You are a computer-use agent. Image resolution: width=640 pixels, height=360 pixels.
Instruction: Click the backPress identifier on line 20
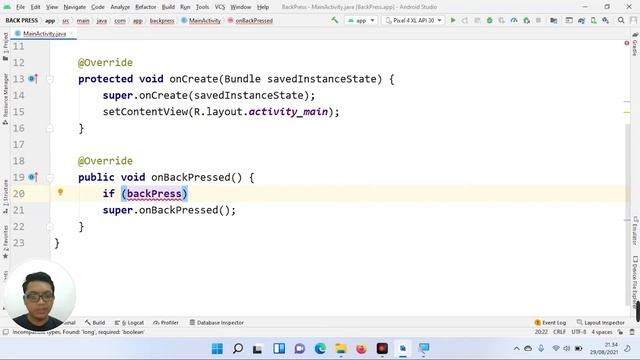(154, 193)
